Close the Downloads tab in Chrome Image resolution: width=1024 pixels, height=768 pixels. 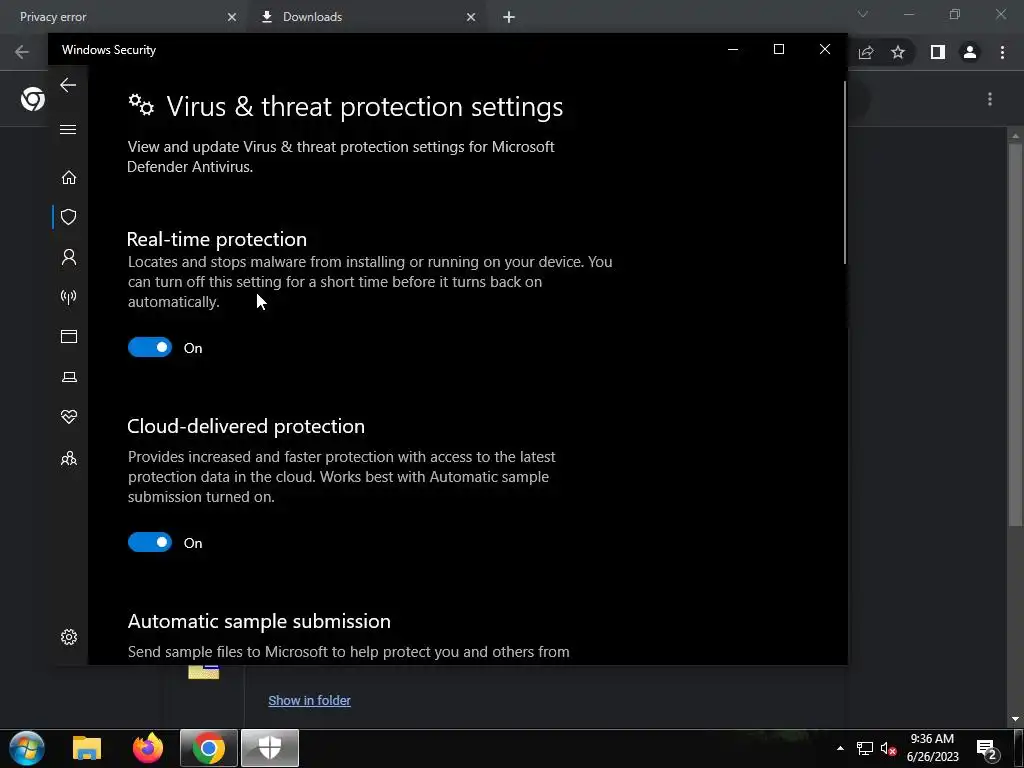pyautogui.click(x=471, y=18)
